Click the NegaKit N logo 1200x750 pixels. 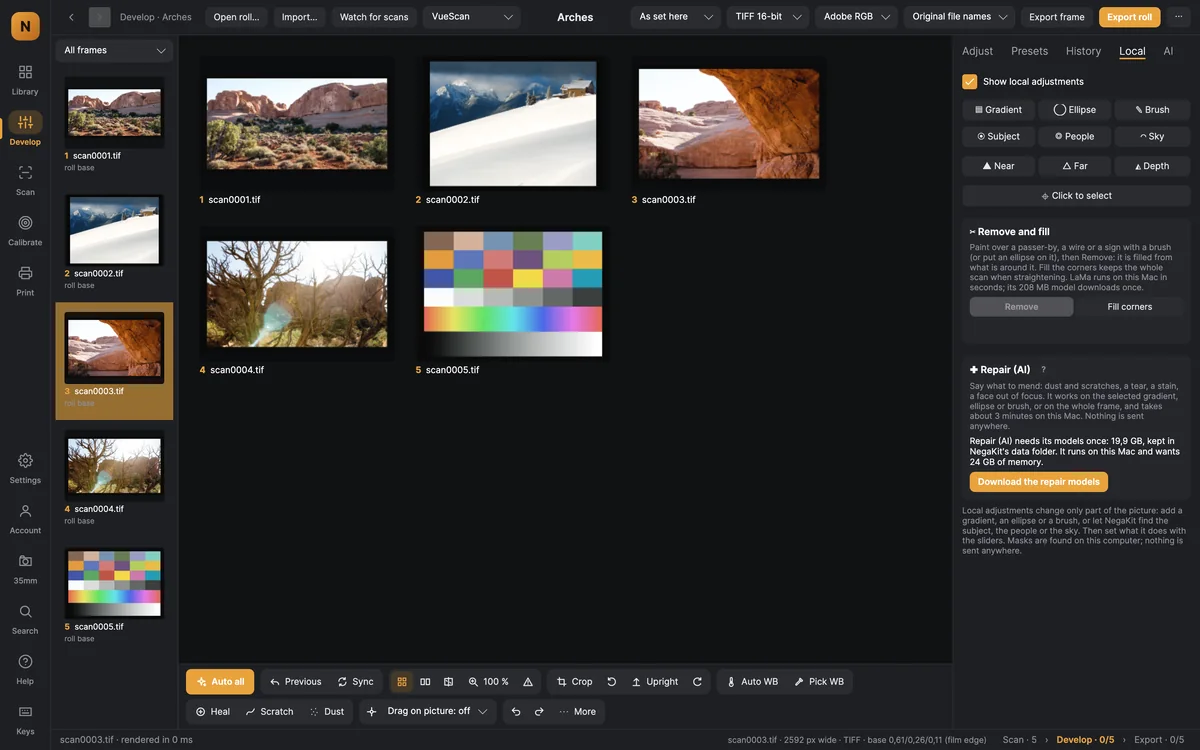[25, 25]
